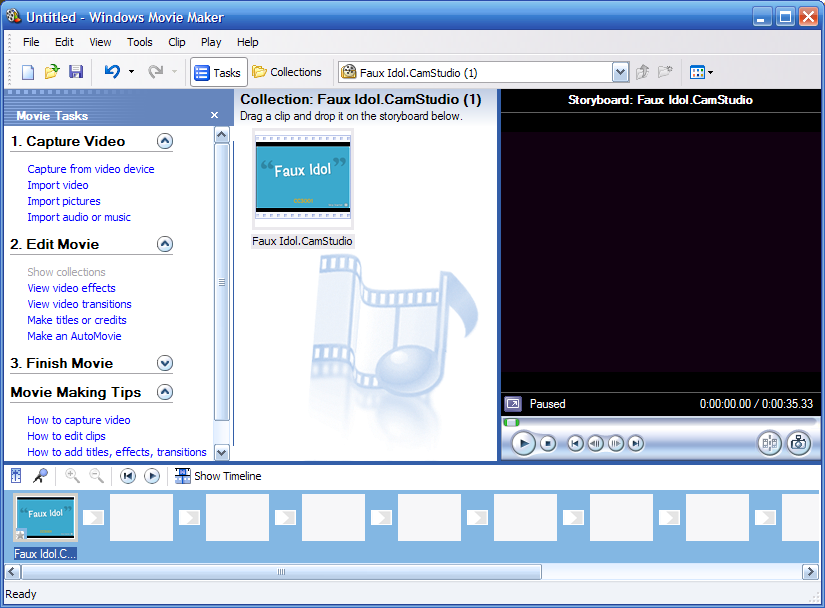
Task: Open the Play menu
Action: (x=211, y=42)
